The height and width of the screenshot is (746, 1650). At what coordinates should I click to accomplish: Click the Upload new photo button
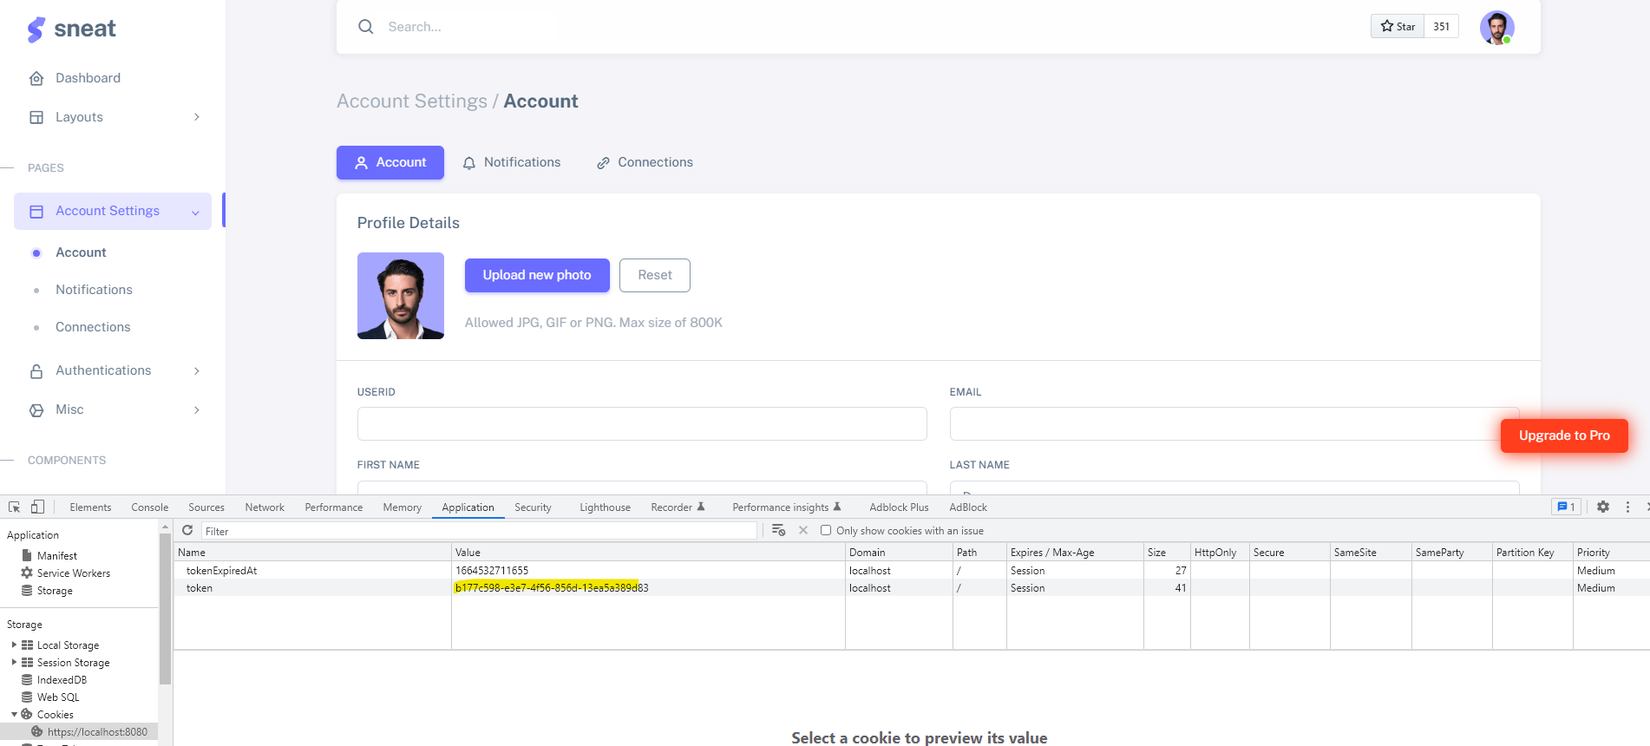(537, 275)
